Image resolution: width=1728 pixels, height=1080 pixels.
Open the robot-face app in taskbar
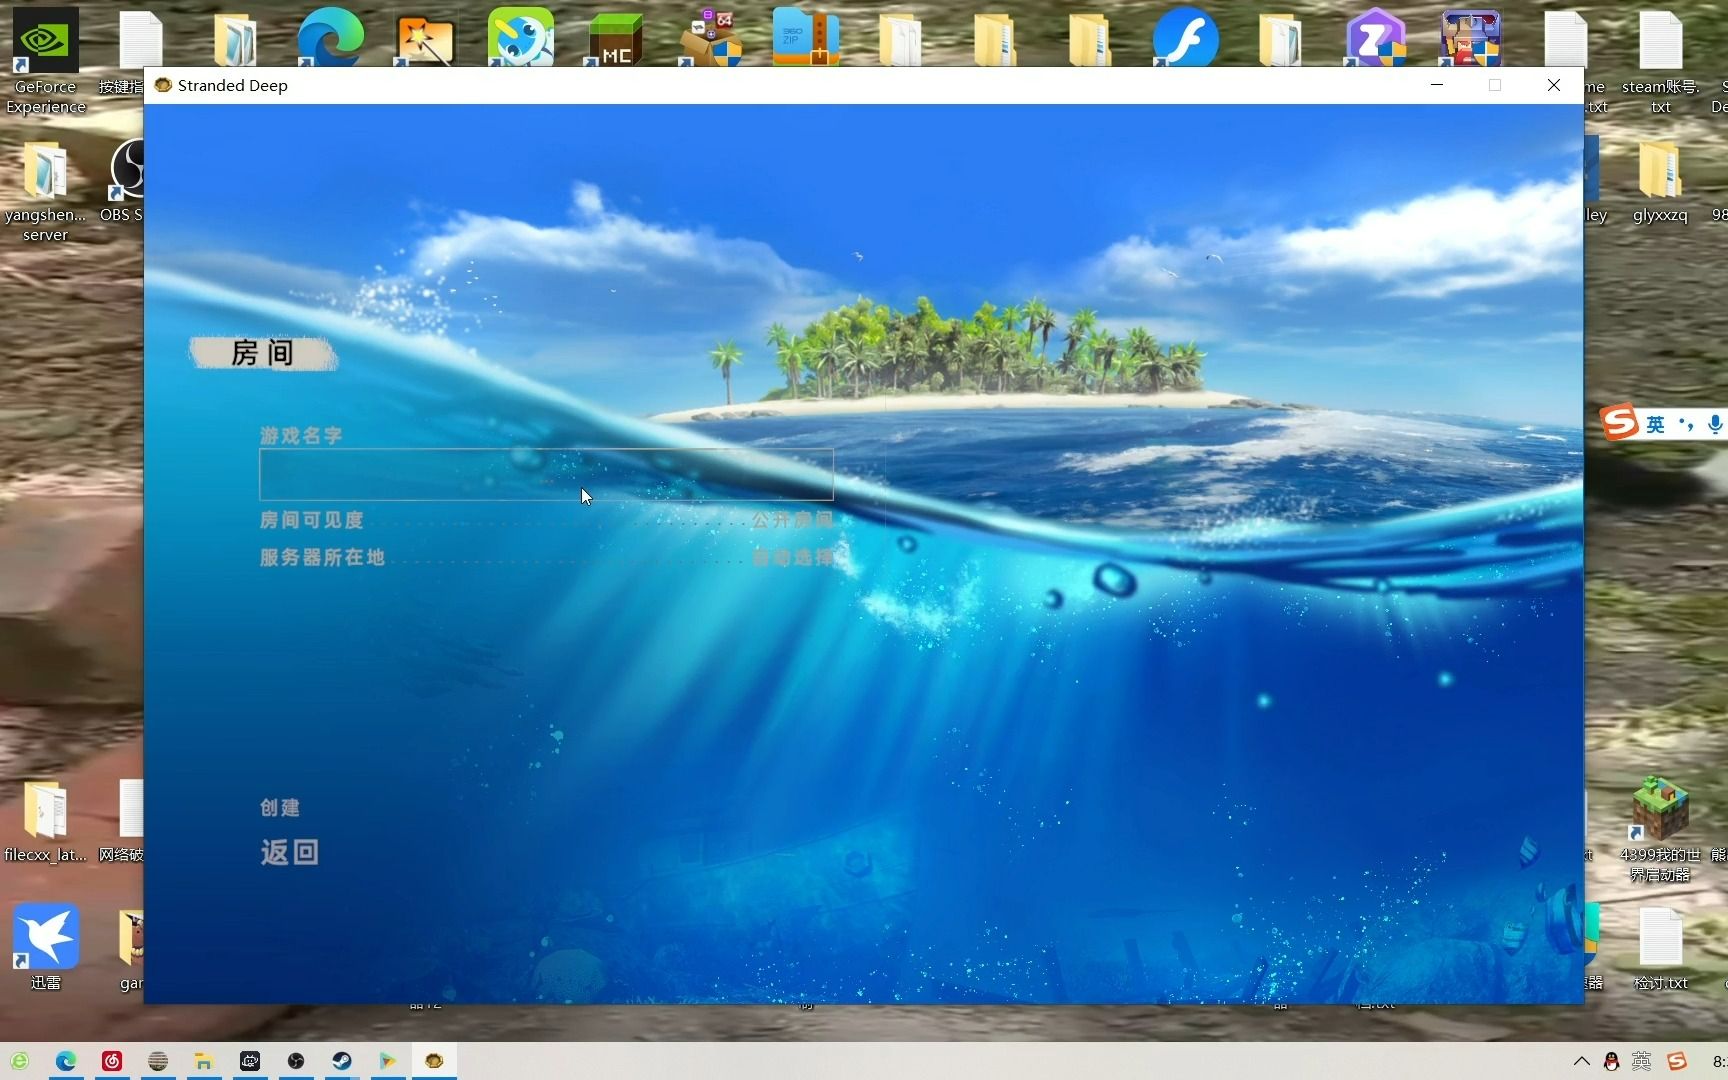click(x=250, y=1061)
